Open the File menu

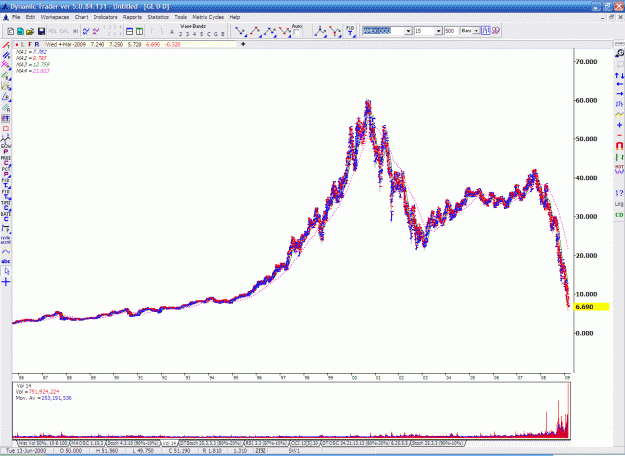click(16, 17)
